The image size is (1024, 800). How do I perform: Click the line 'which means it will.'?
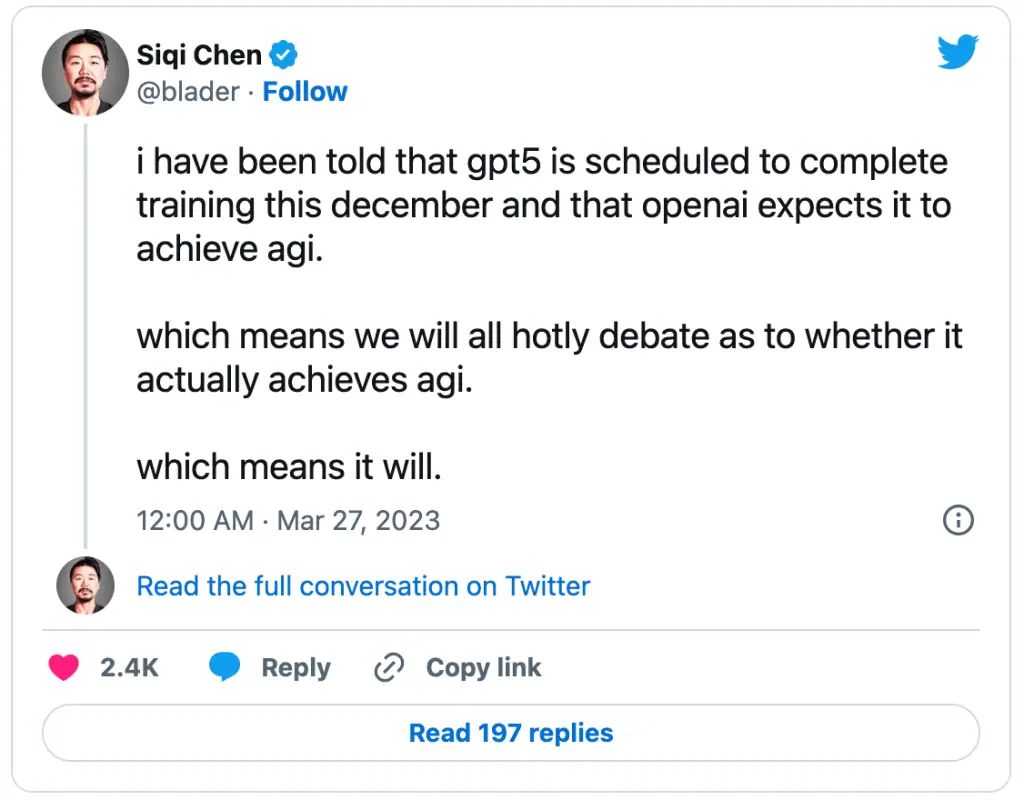288,466
